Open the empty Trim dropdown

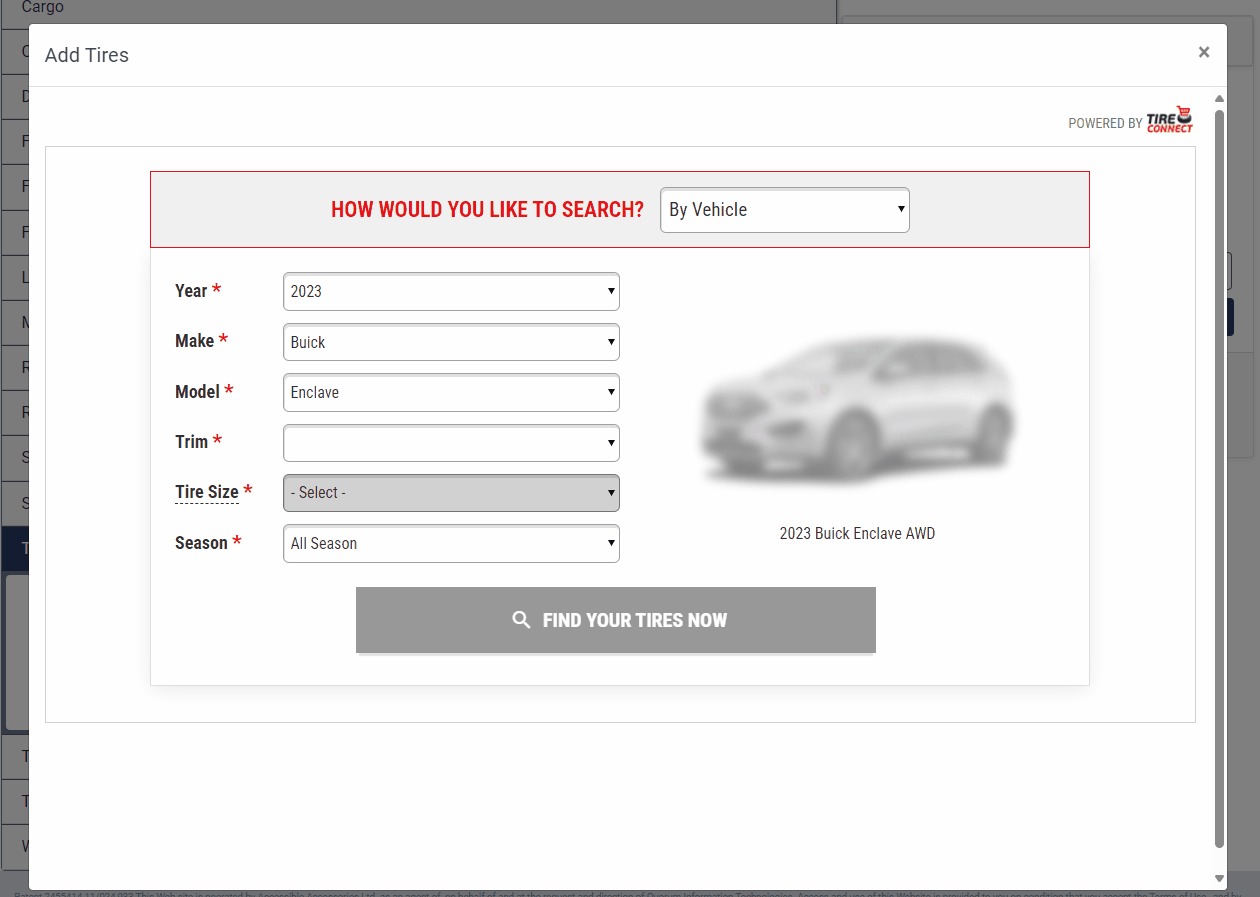click(451, 443)
